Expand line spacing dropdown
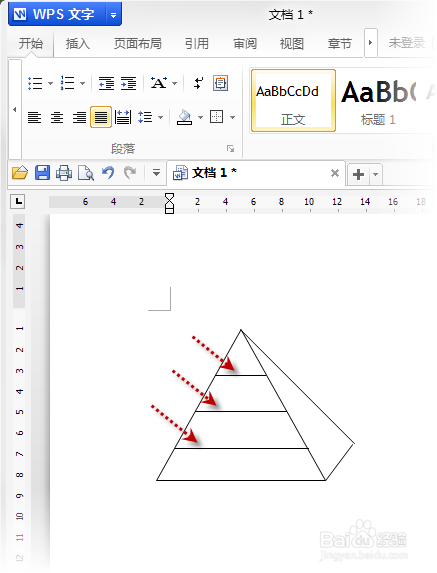This screenshot has width=437, height=573. coord(160,117)
